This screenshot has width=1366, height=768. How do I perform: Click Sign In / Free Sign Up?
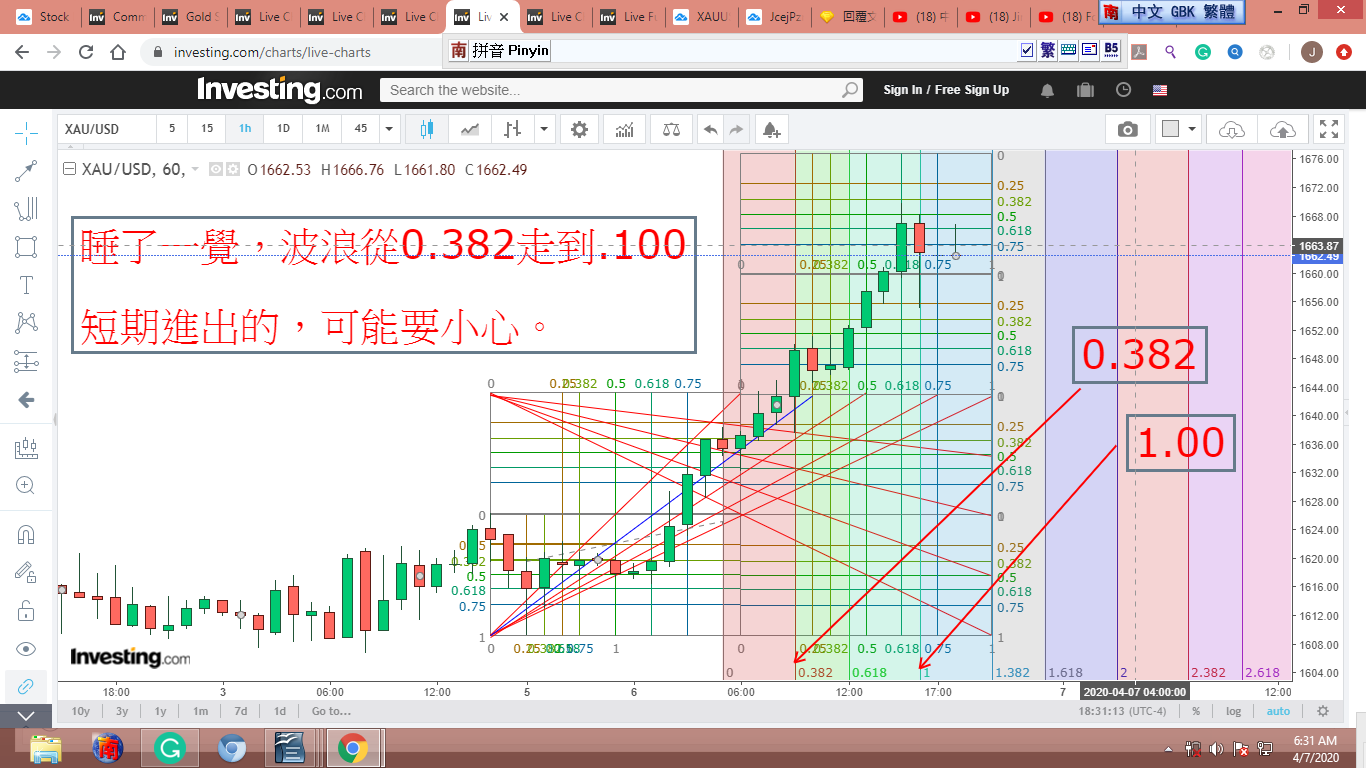(x=945, y=90)
